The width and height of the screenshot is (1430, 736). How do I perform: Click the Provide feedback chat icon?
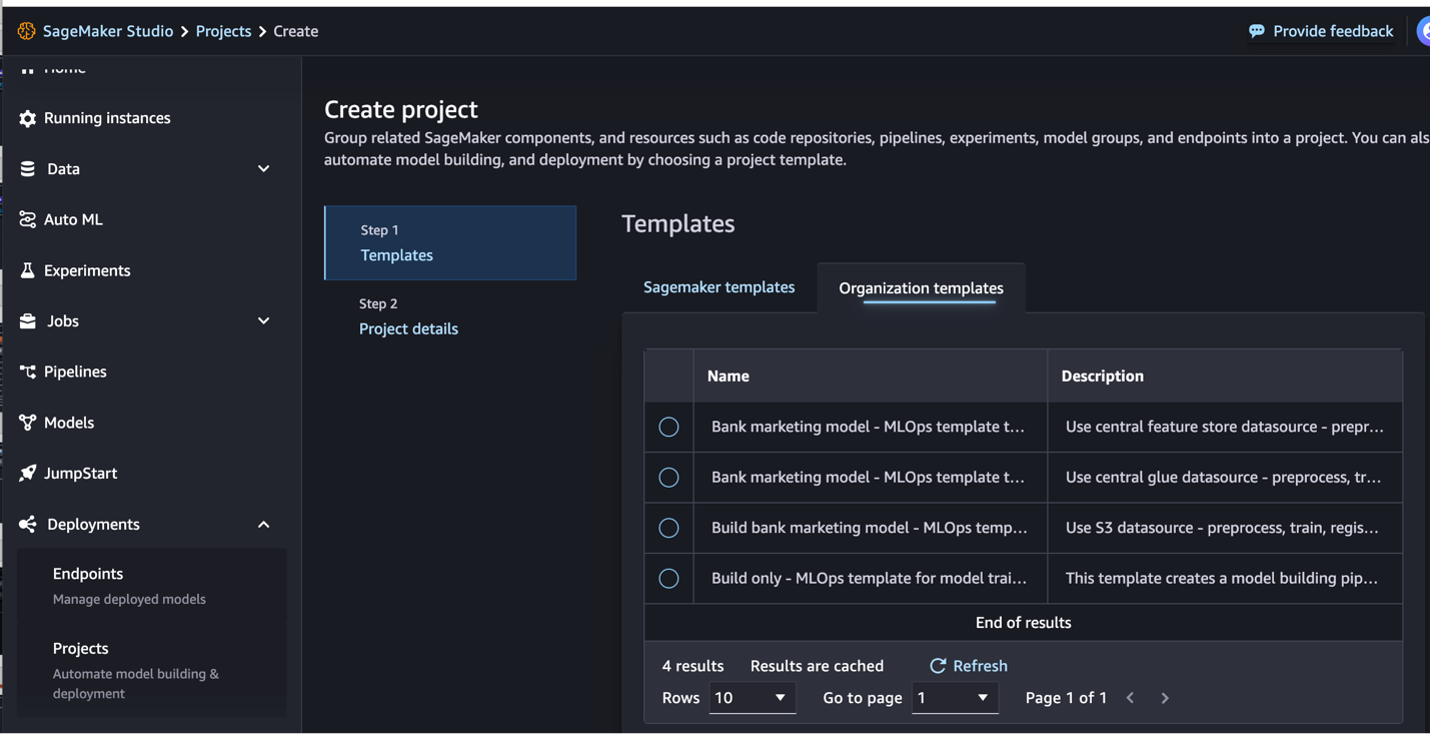click(x=1257, y=31)
